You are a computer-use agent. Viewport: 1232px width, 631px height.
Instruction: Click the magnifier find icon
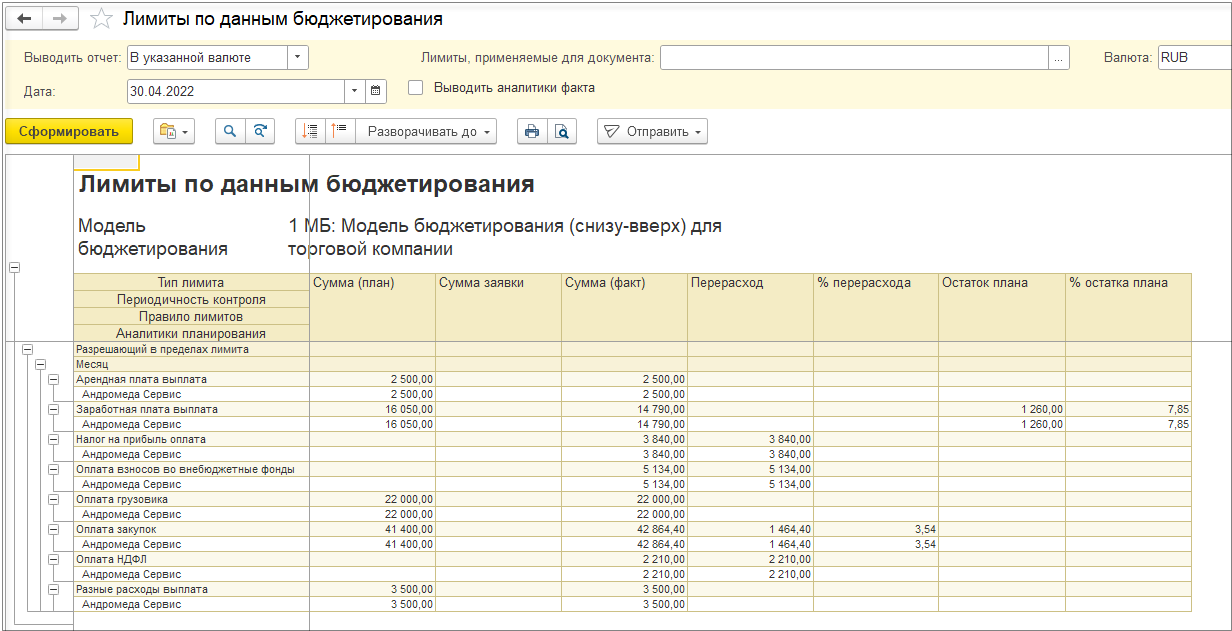pyautogui.click(x=230, y=131)
